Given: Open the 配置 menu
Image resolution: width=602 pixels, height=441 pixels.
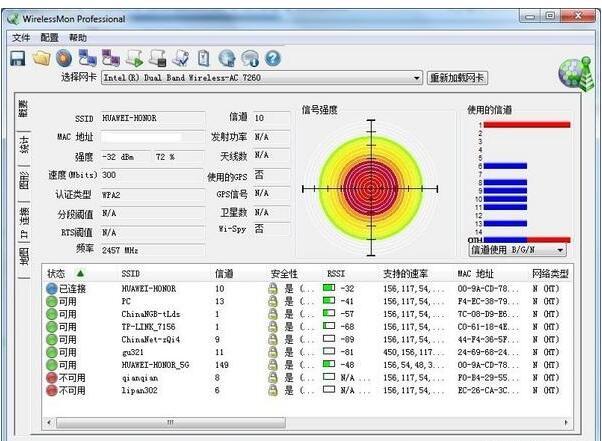Looking at the screenshot, I should (x=50, y=38).
